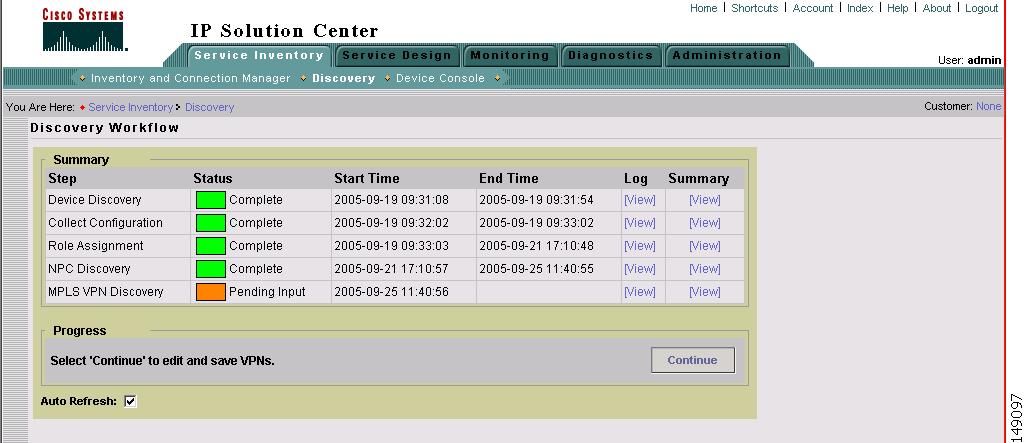Select the 'Device Discovery' step cell
Screen dimensions: 1024x443
[x=118, y=200]
